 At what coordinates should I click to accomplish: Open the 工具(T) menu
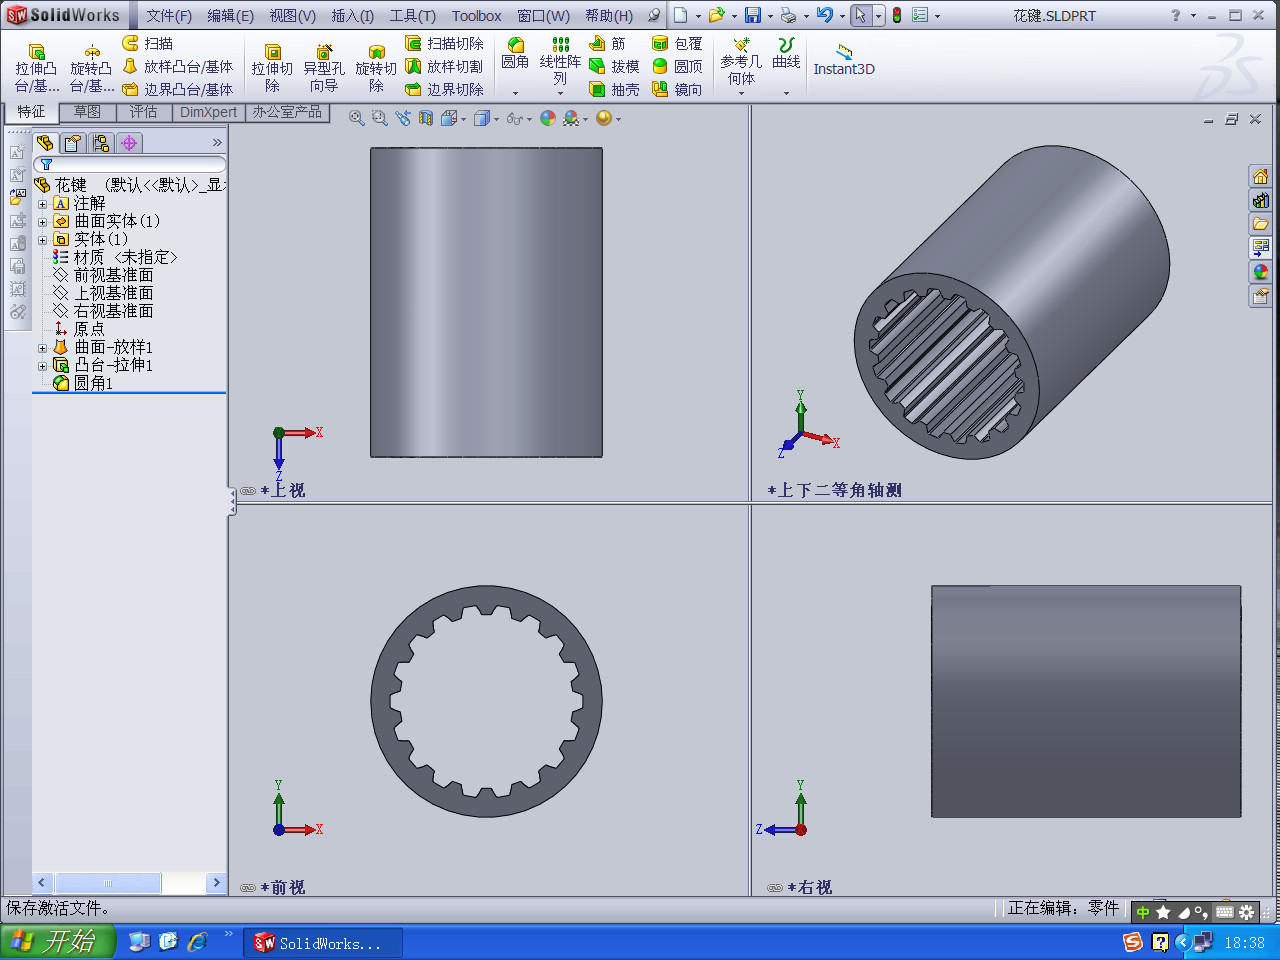pyautogui.click(x=412, y=15)
